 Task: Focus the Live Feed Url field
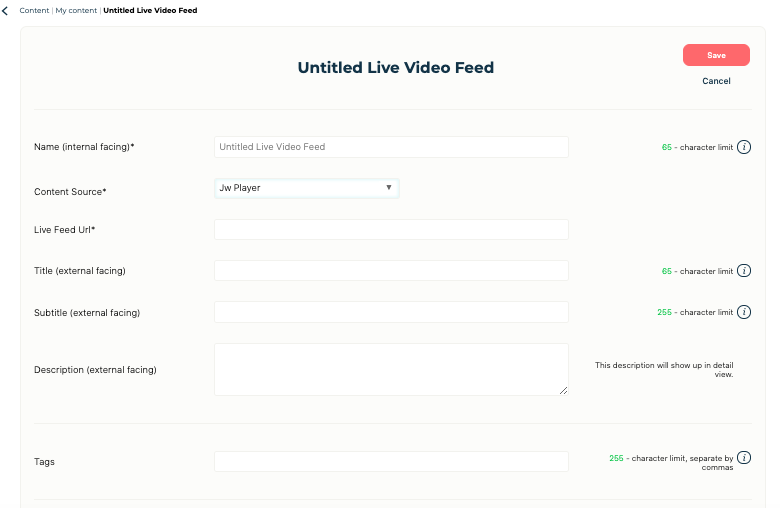[391, 229]
